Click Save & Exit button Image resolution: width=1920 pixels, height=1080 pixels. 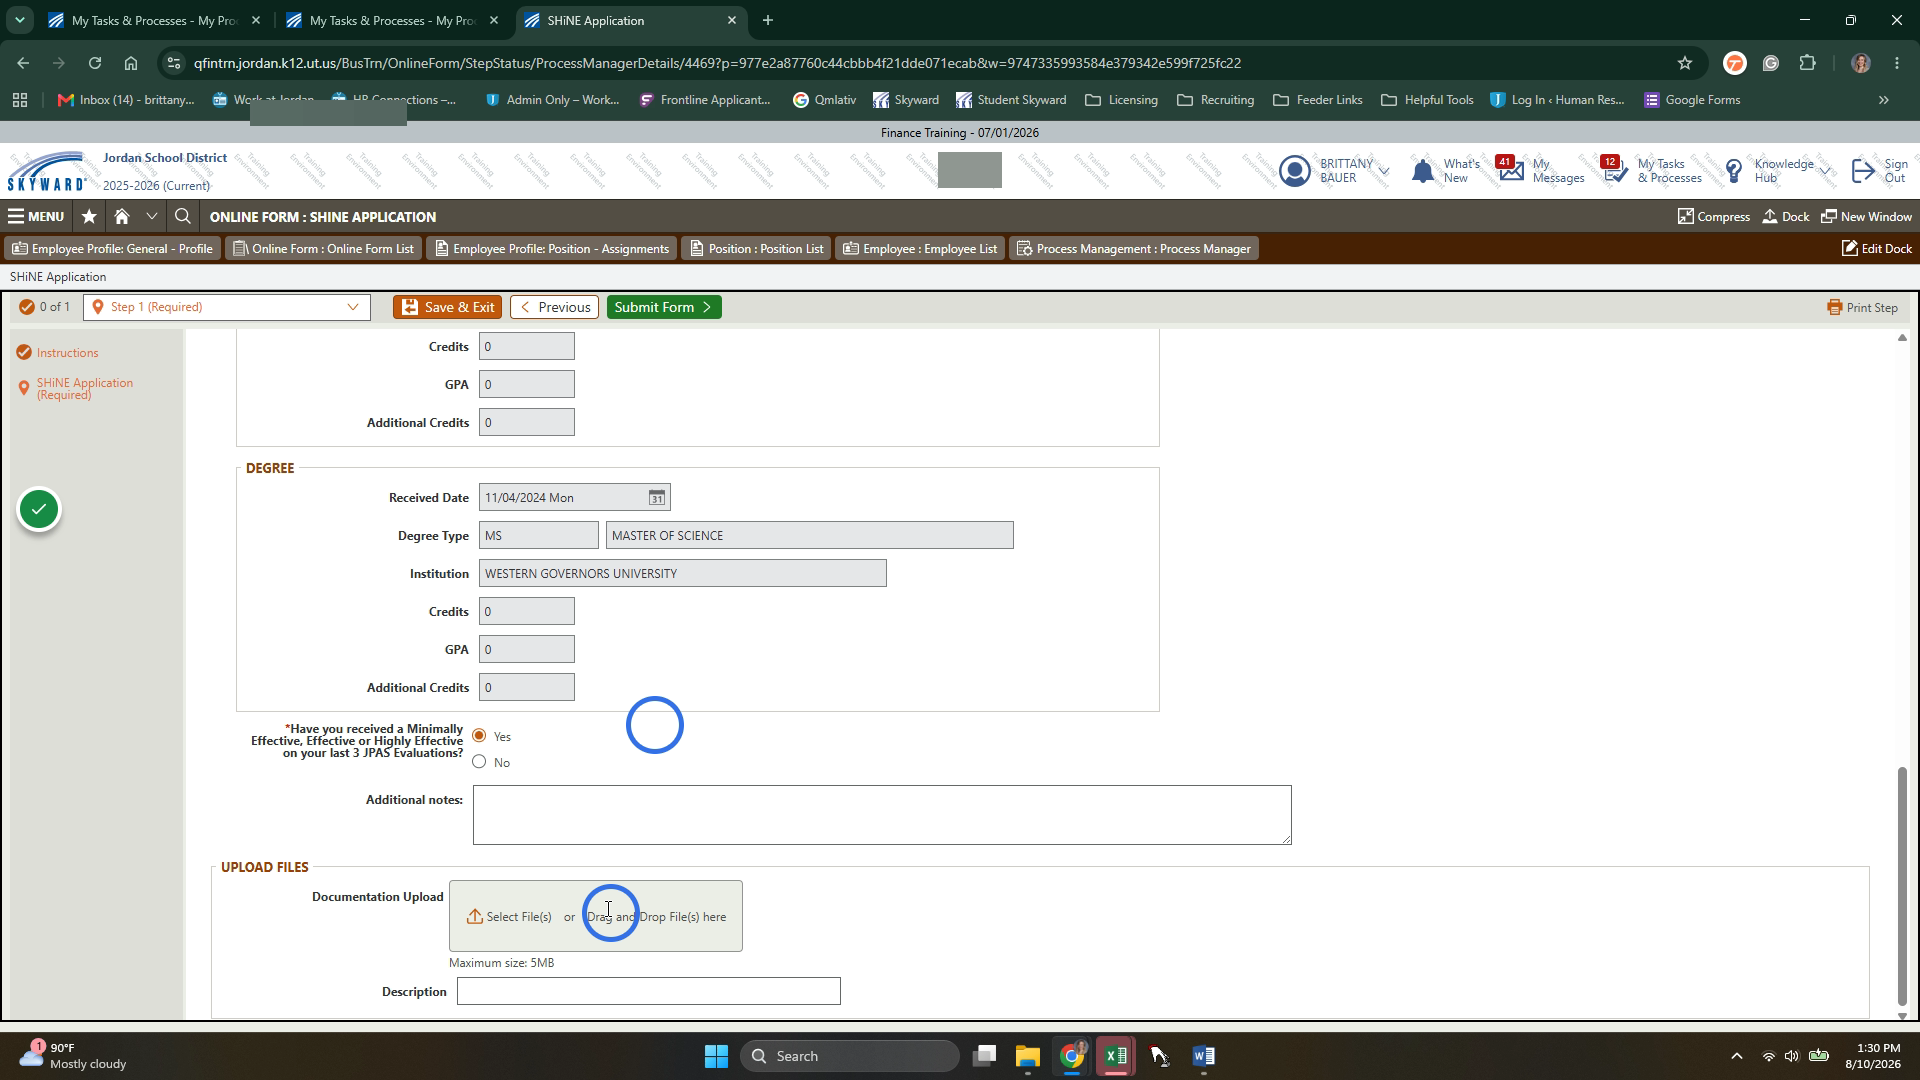click(448, 307)
